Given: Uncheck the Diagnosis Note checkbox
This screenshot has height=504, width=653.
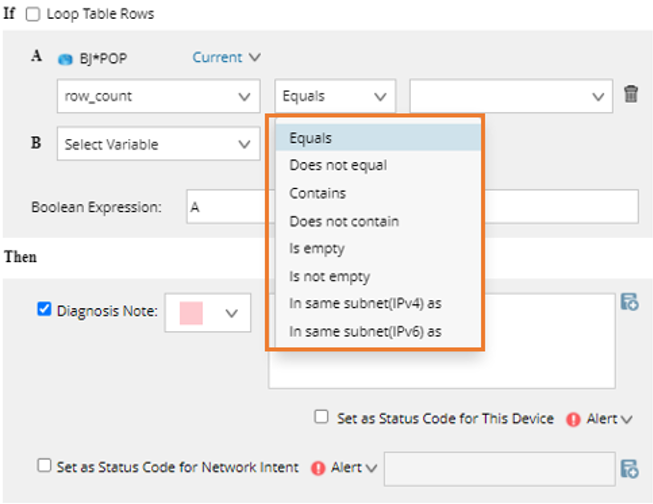Looking at the screenshot, I should (x=44, y=309).
